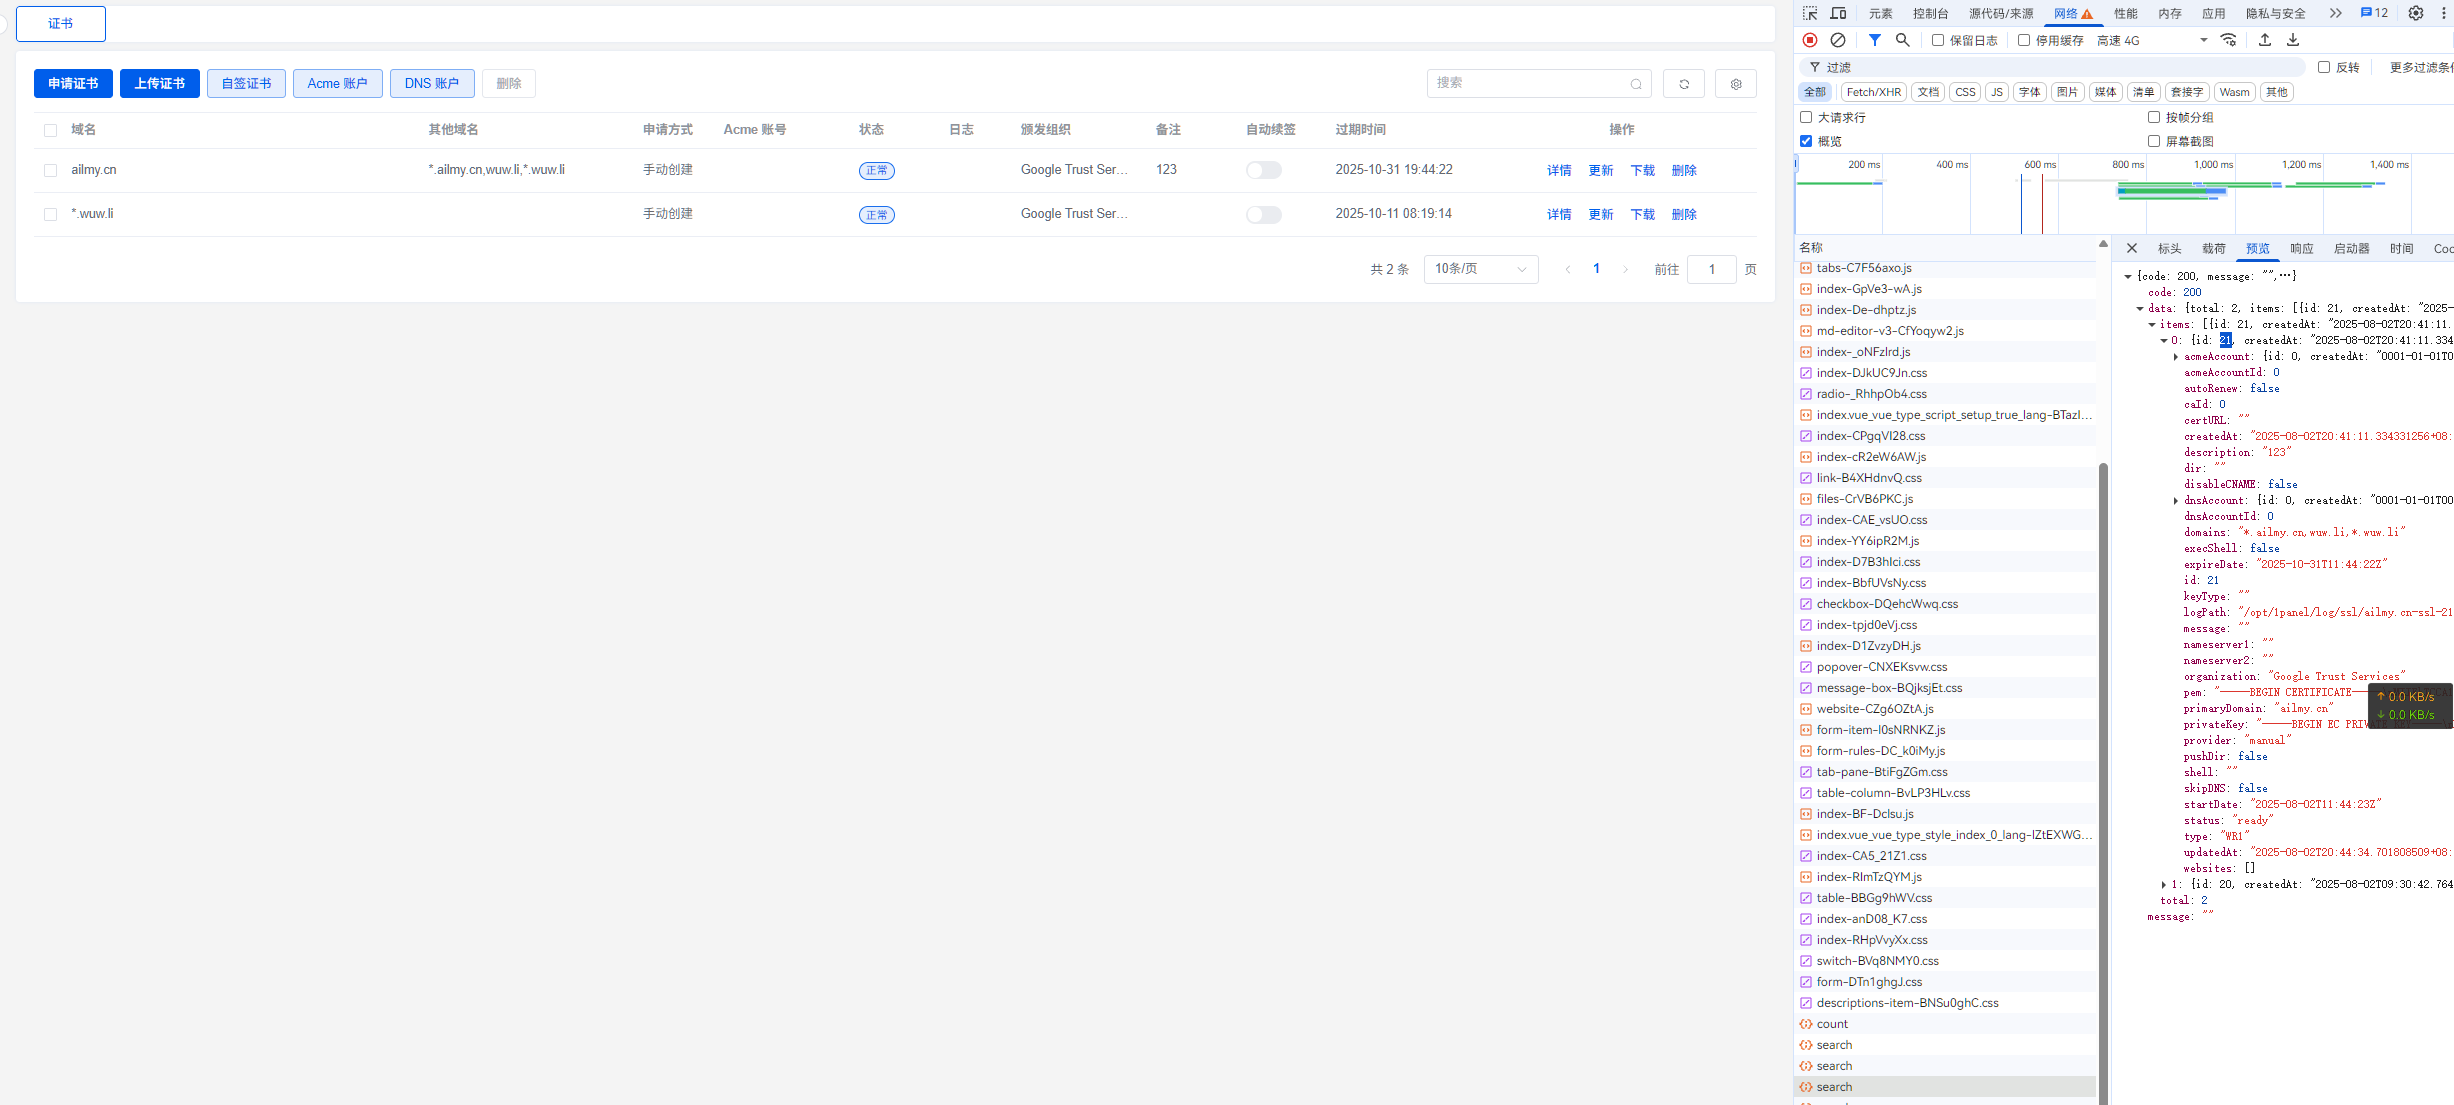Check the 屏幕截图 option

(x=2154, y=141)
